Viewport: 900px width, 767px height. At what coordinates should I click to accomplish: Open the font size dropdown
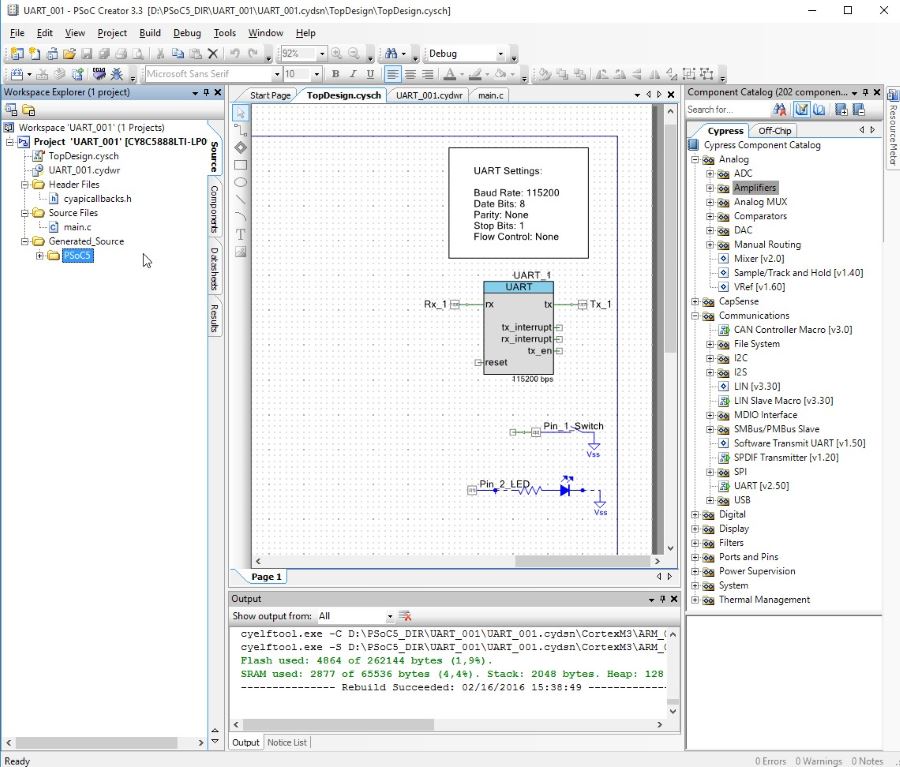[x=316, y=74]
